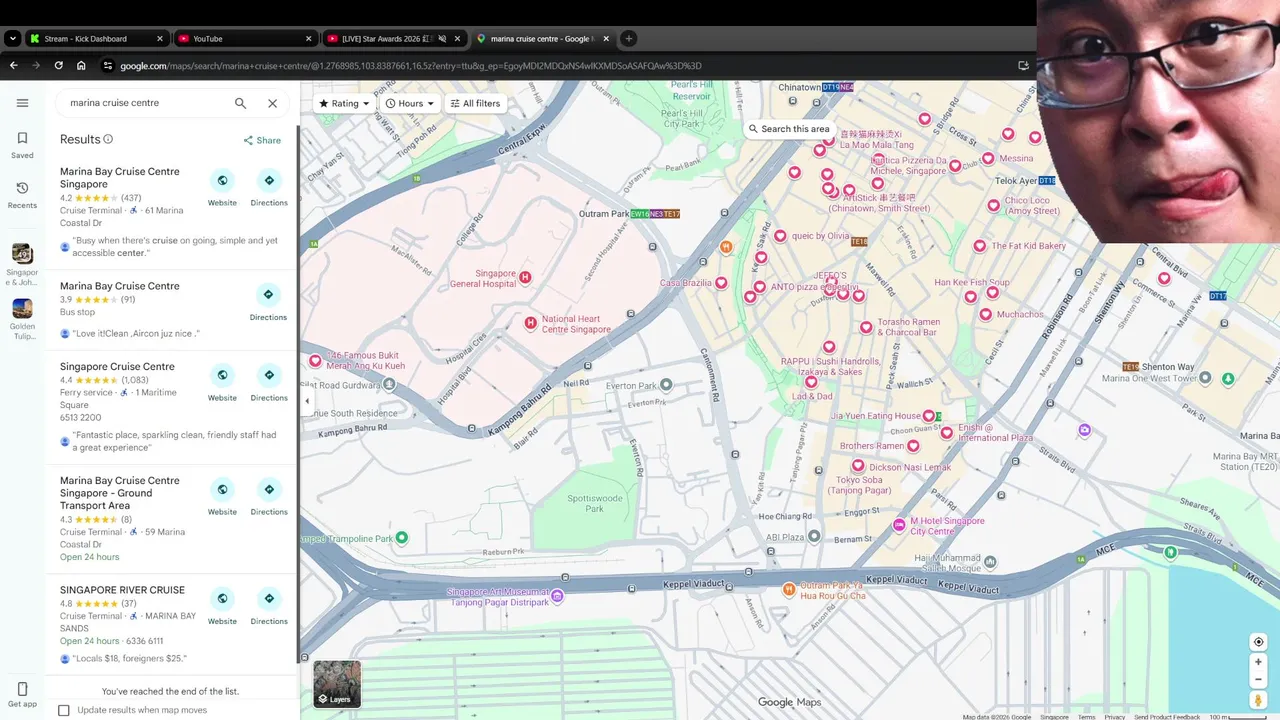Enable Update results when map moves
The image size is (1280, 720).
coord(64,710)
